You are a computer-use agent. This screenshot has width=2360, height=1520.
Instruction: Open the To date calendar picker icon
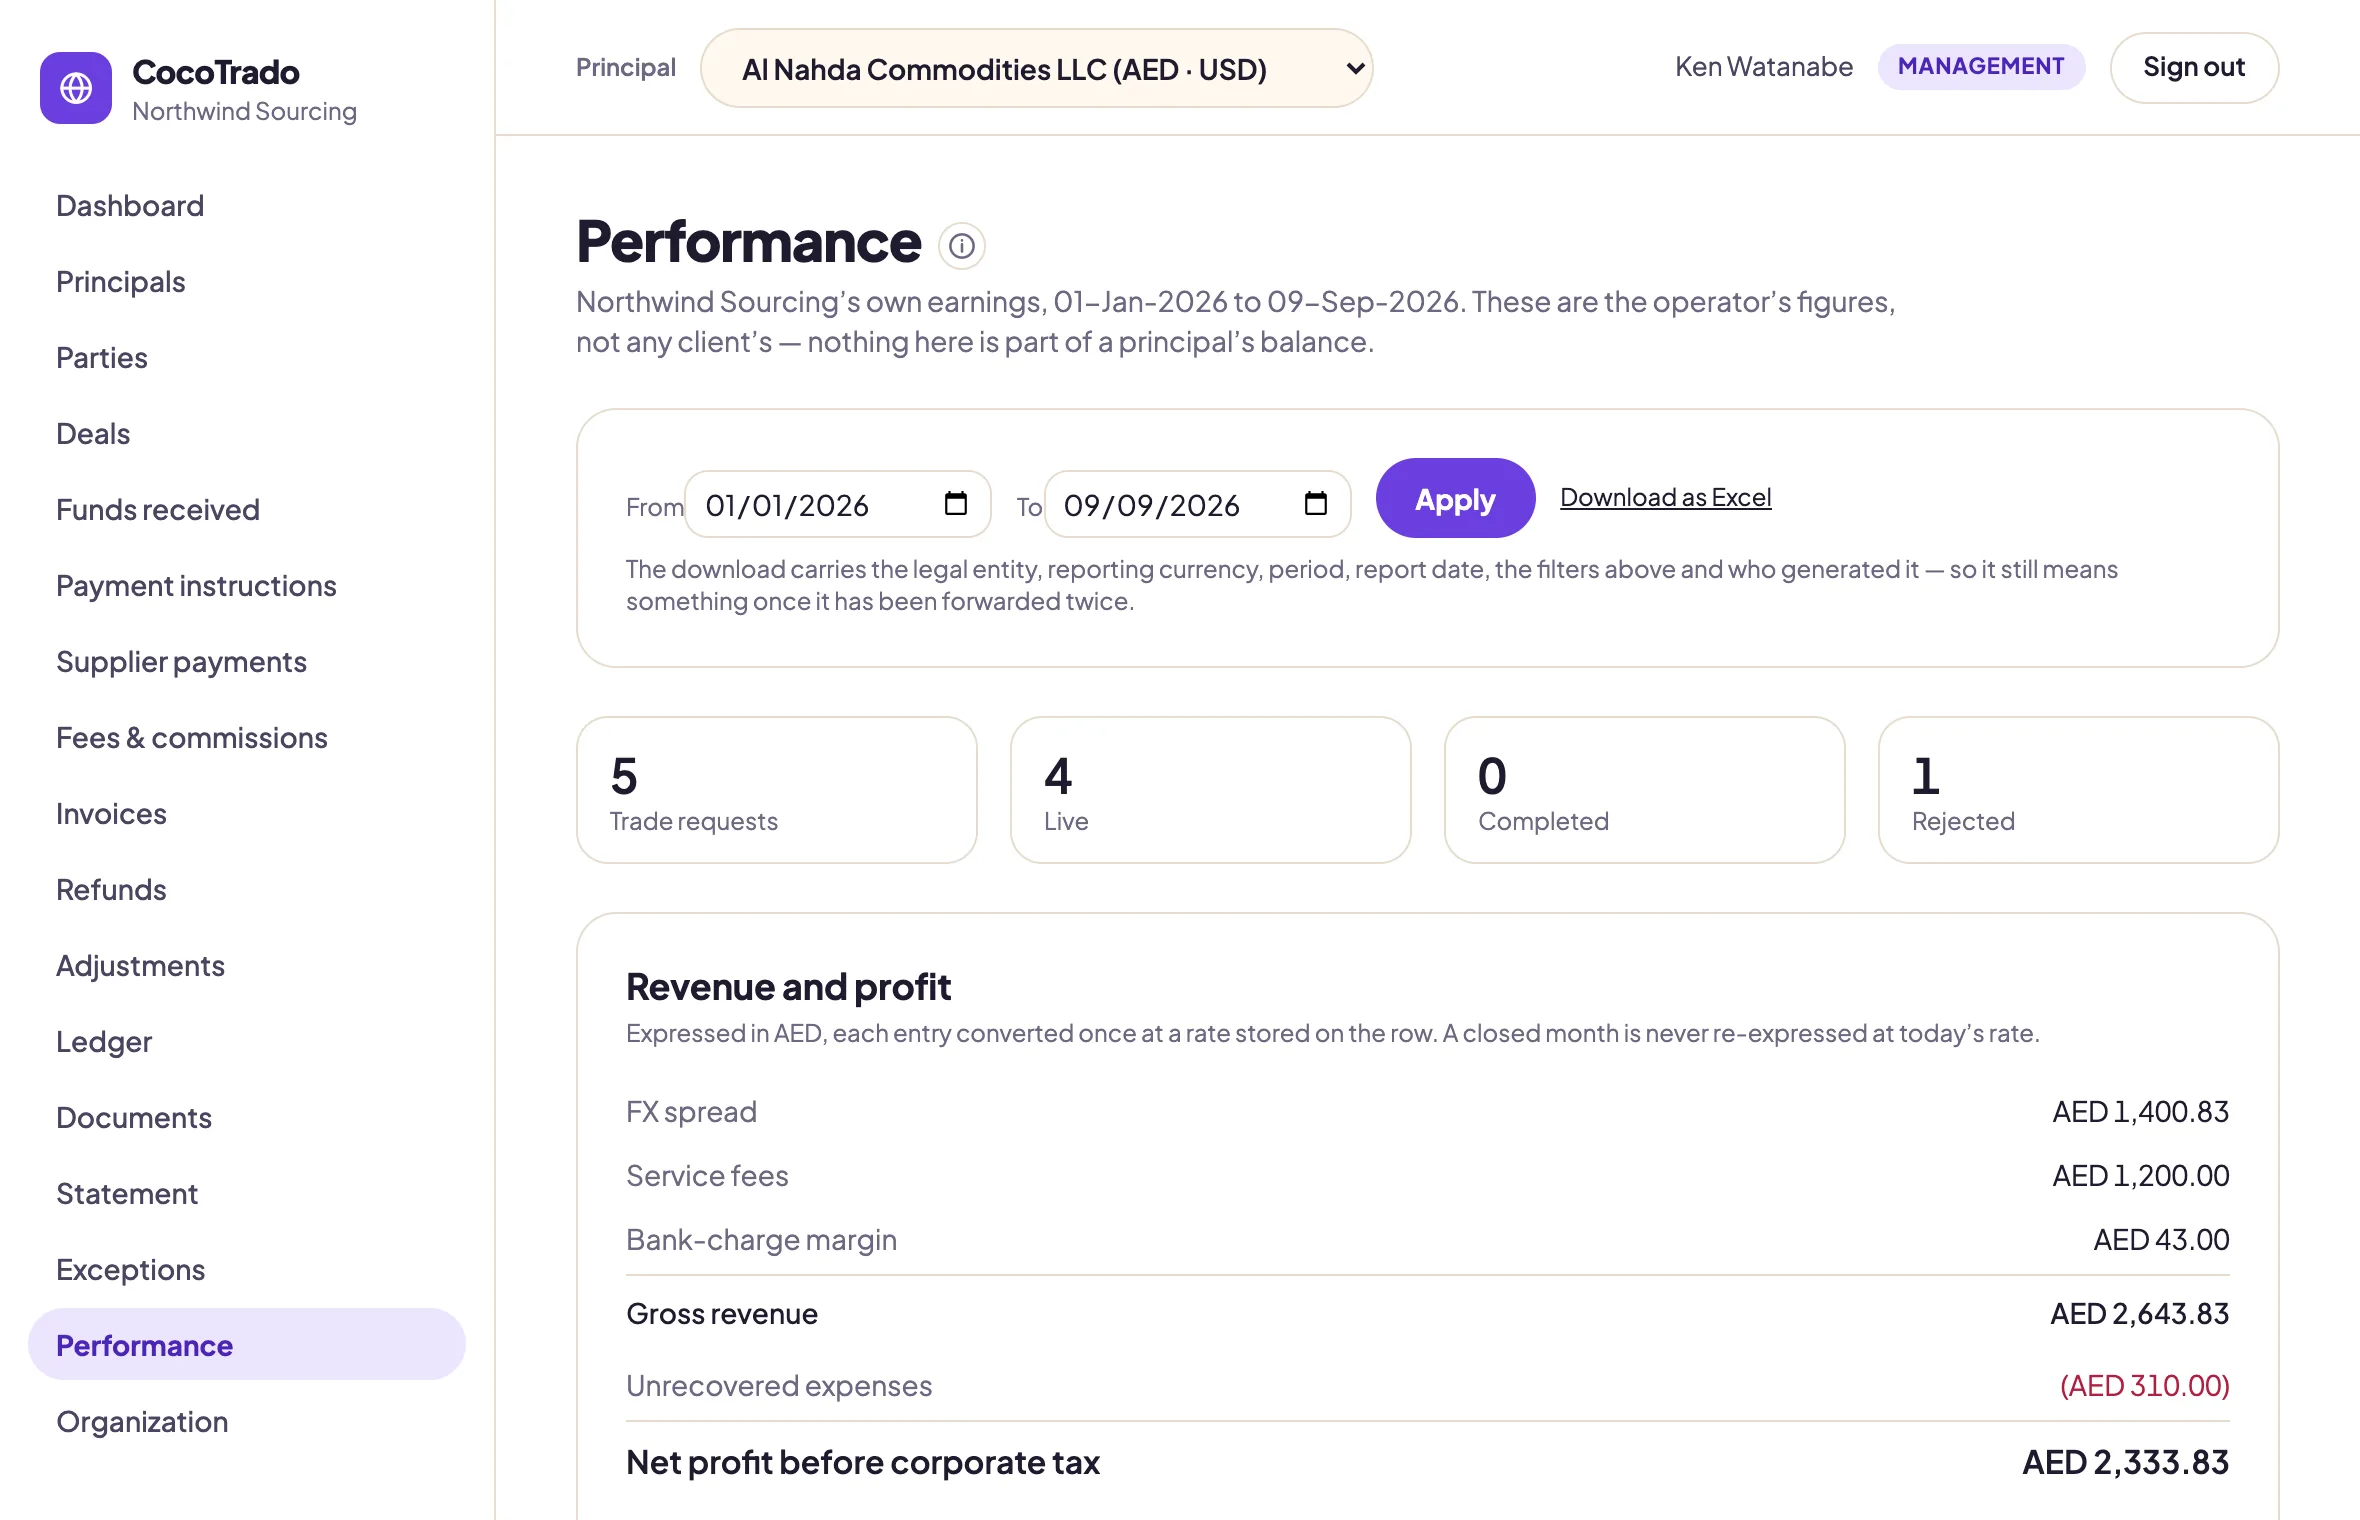pos(1315,504)
